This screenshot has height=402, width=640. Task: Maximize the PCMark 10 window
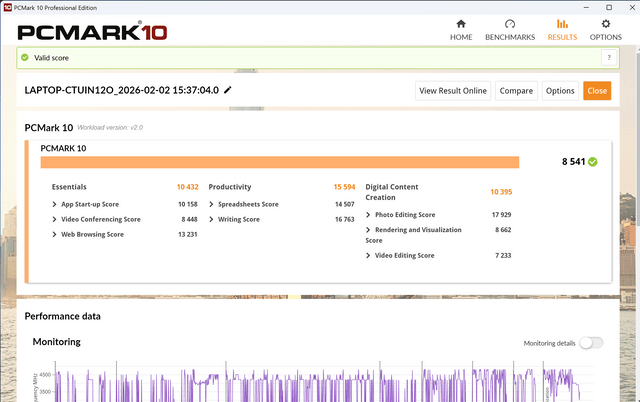[609, 7]
